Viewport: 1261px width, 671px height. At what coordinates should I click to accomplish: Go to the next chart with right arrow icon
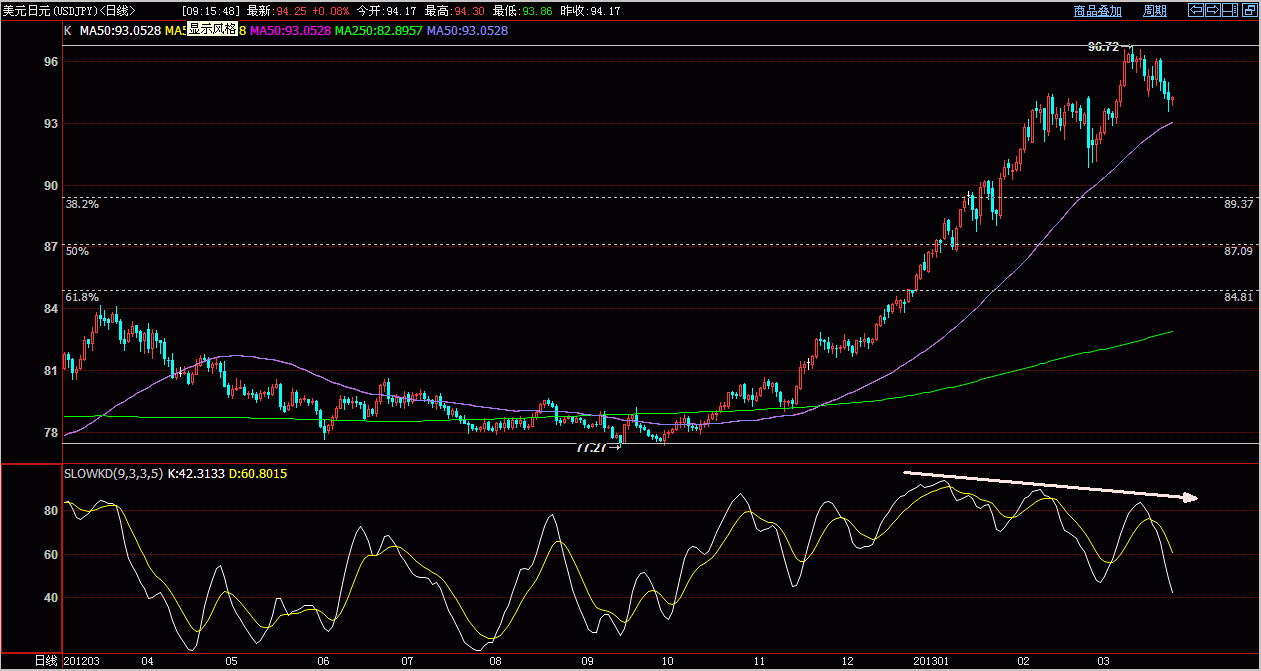[x=1213, y=10]
